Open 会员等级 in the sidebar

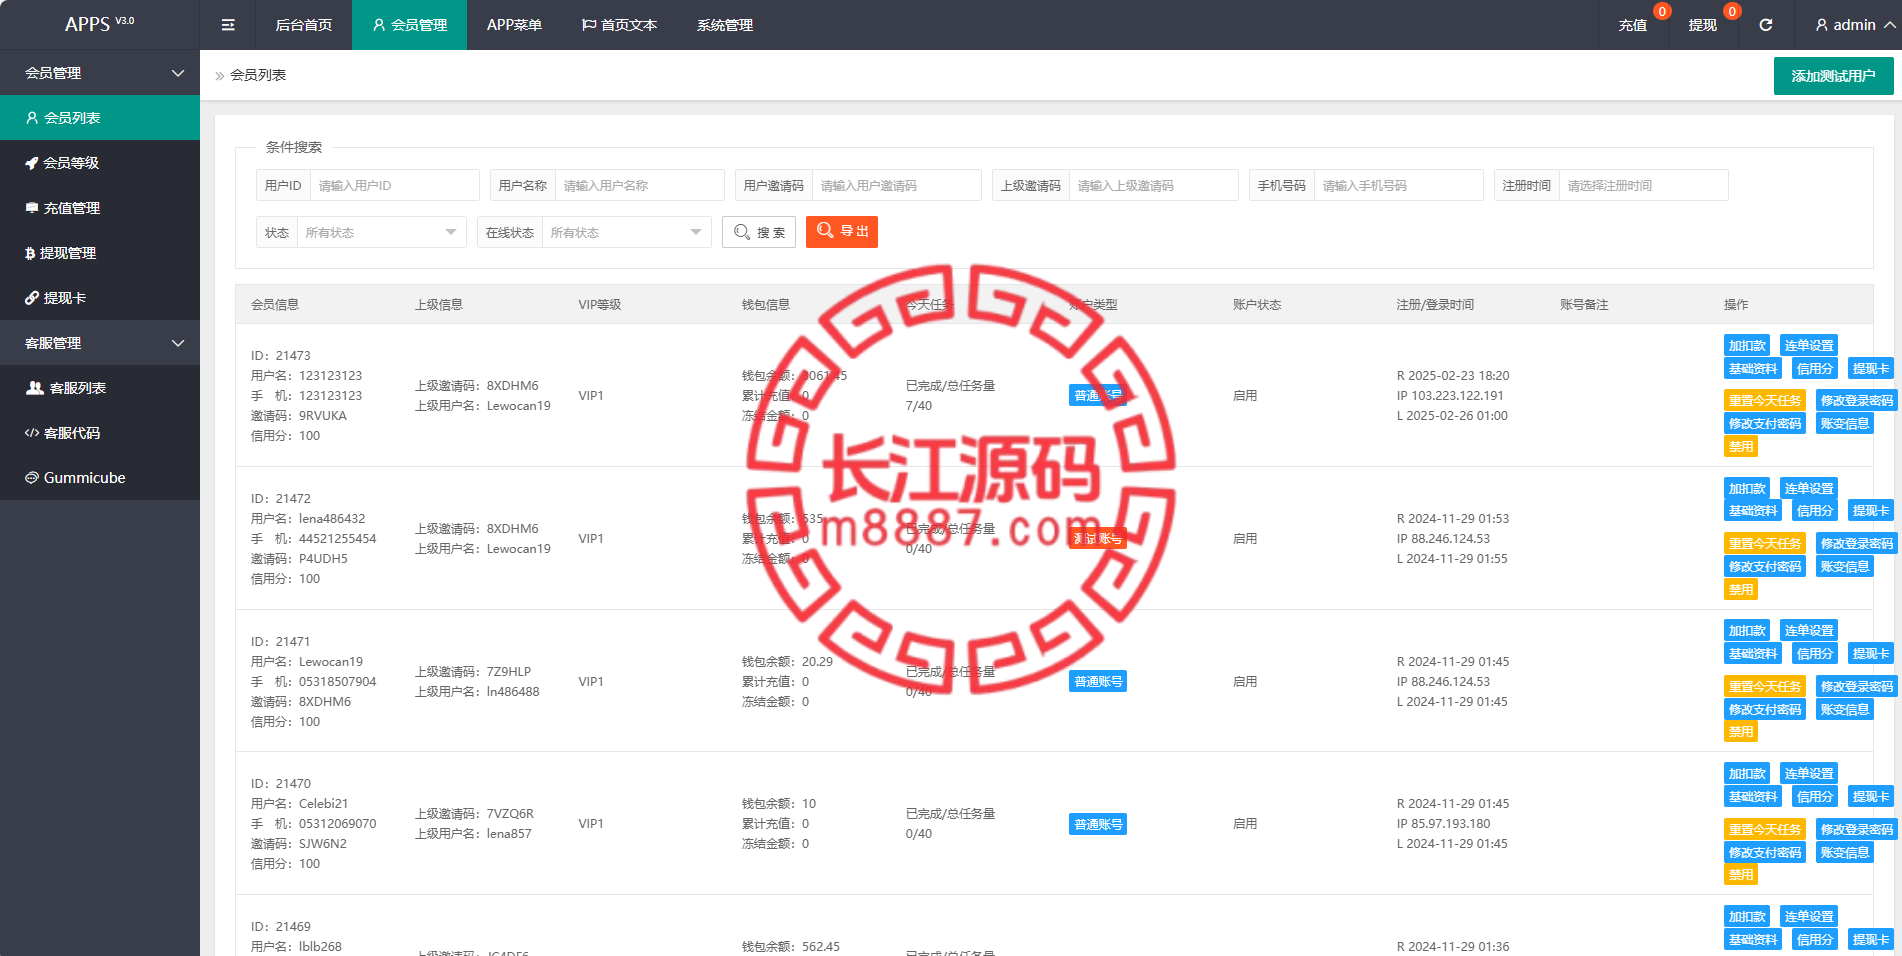tap(100, 163)
